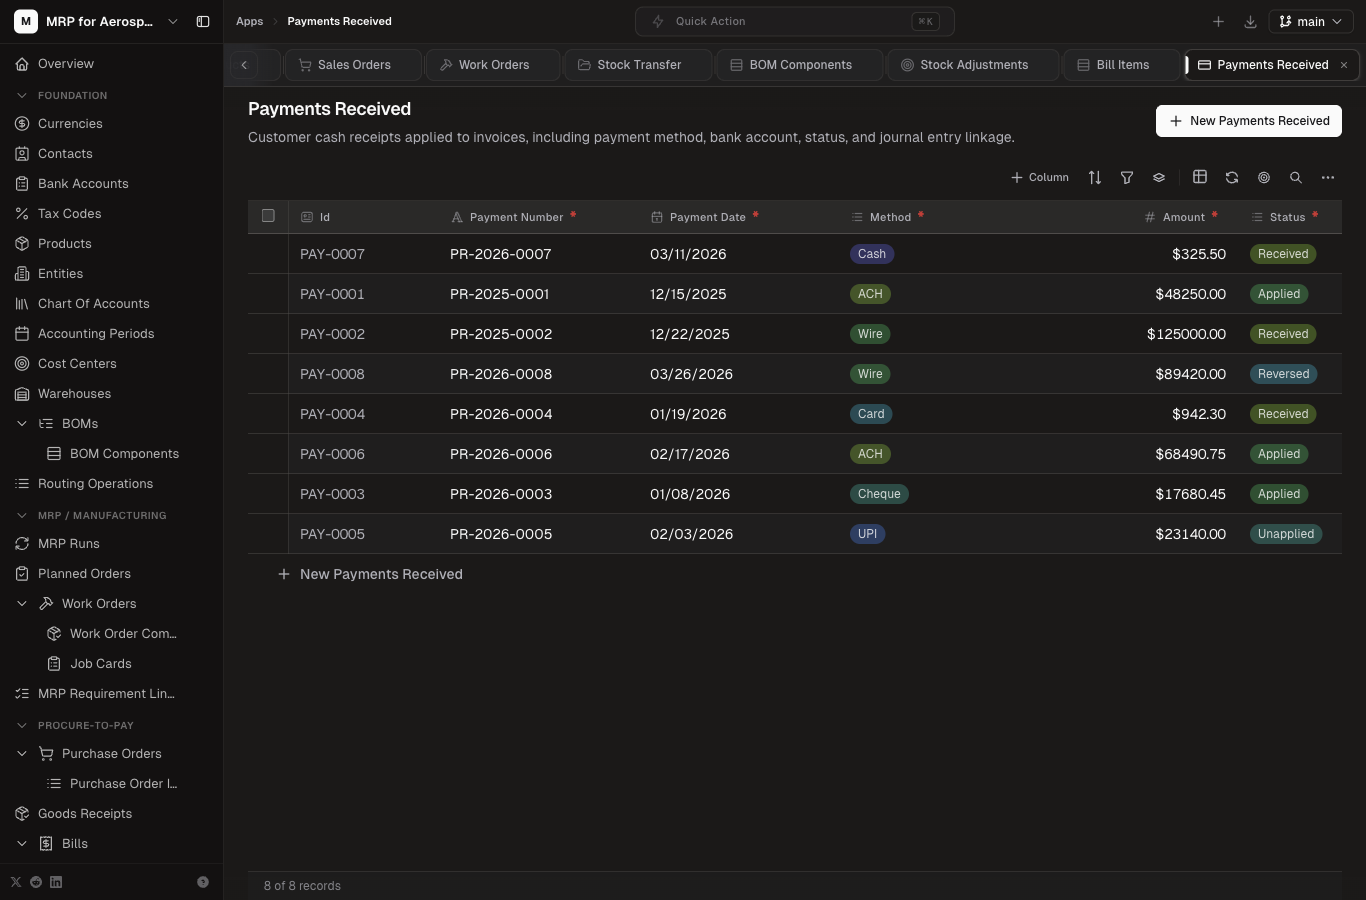
Task: Open the table view icon
Action: tap(1200, 177)
